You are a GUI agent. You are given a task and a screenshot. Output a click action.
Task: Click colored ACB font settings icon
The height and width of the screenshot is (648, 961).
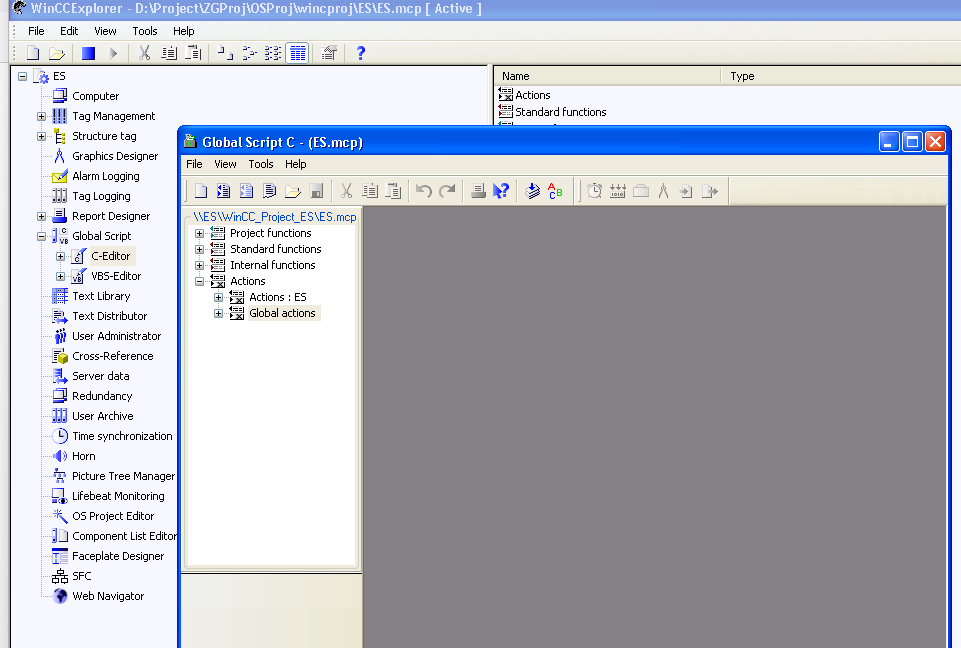(555, 191)
